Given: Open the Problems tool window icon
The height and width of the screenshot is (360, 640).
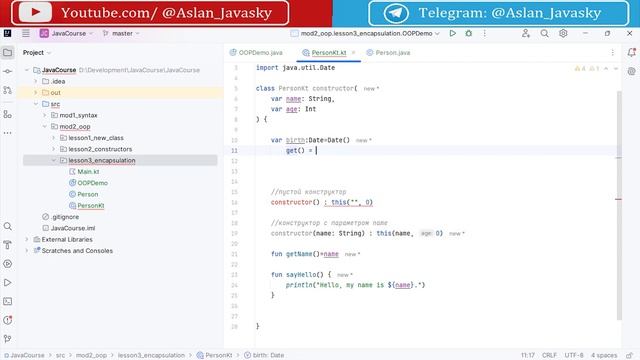Looking at the screenshot, I should (x=8, y=320).
